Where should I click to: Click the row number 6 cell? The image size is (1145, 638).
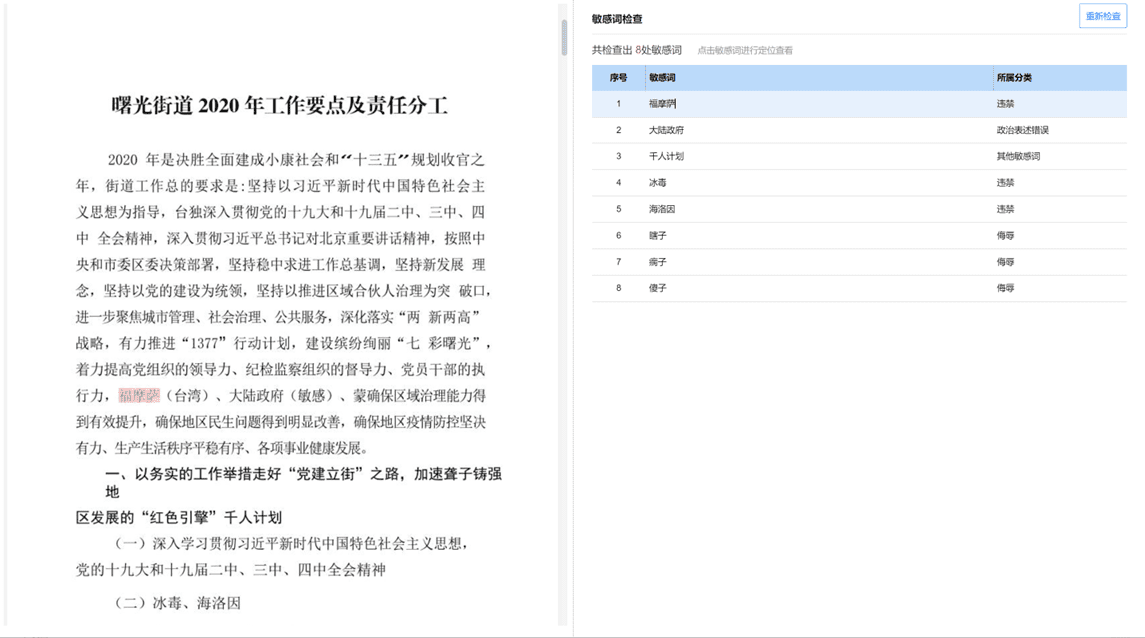tap(619, 235)
